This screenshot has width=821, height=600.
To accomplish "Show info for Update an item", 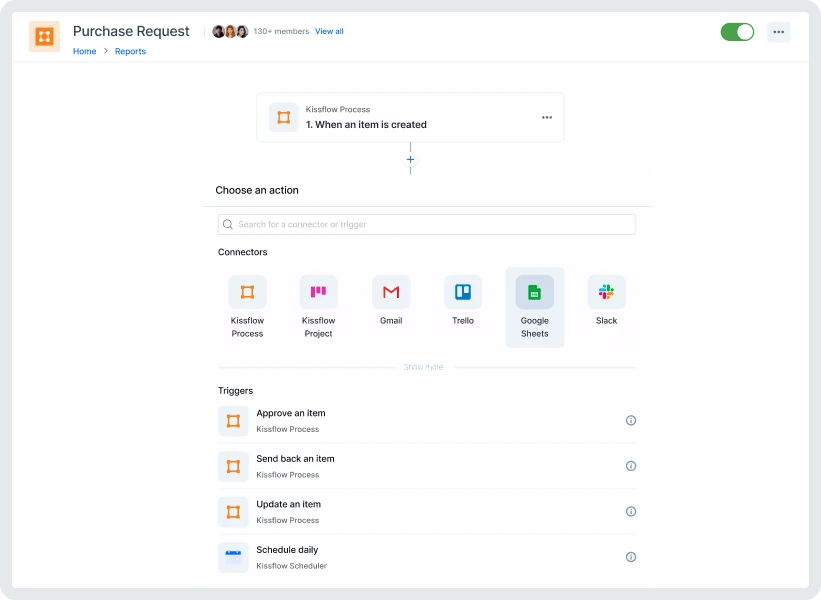I will coord(631,512).
